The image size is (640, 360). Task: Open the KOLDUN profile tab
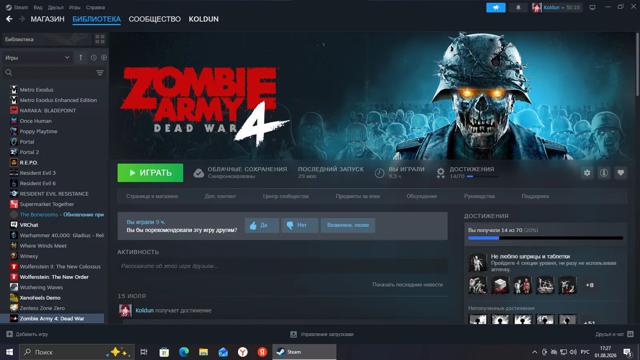click(x=203, y=19)
